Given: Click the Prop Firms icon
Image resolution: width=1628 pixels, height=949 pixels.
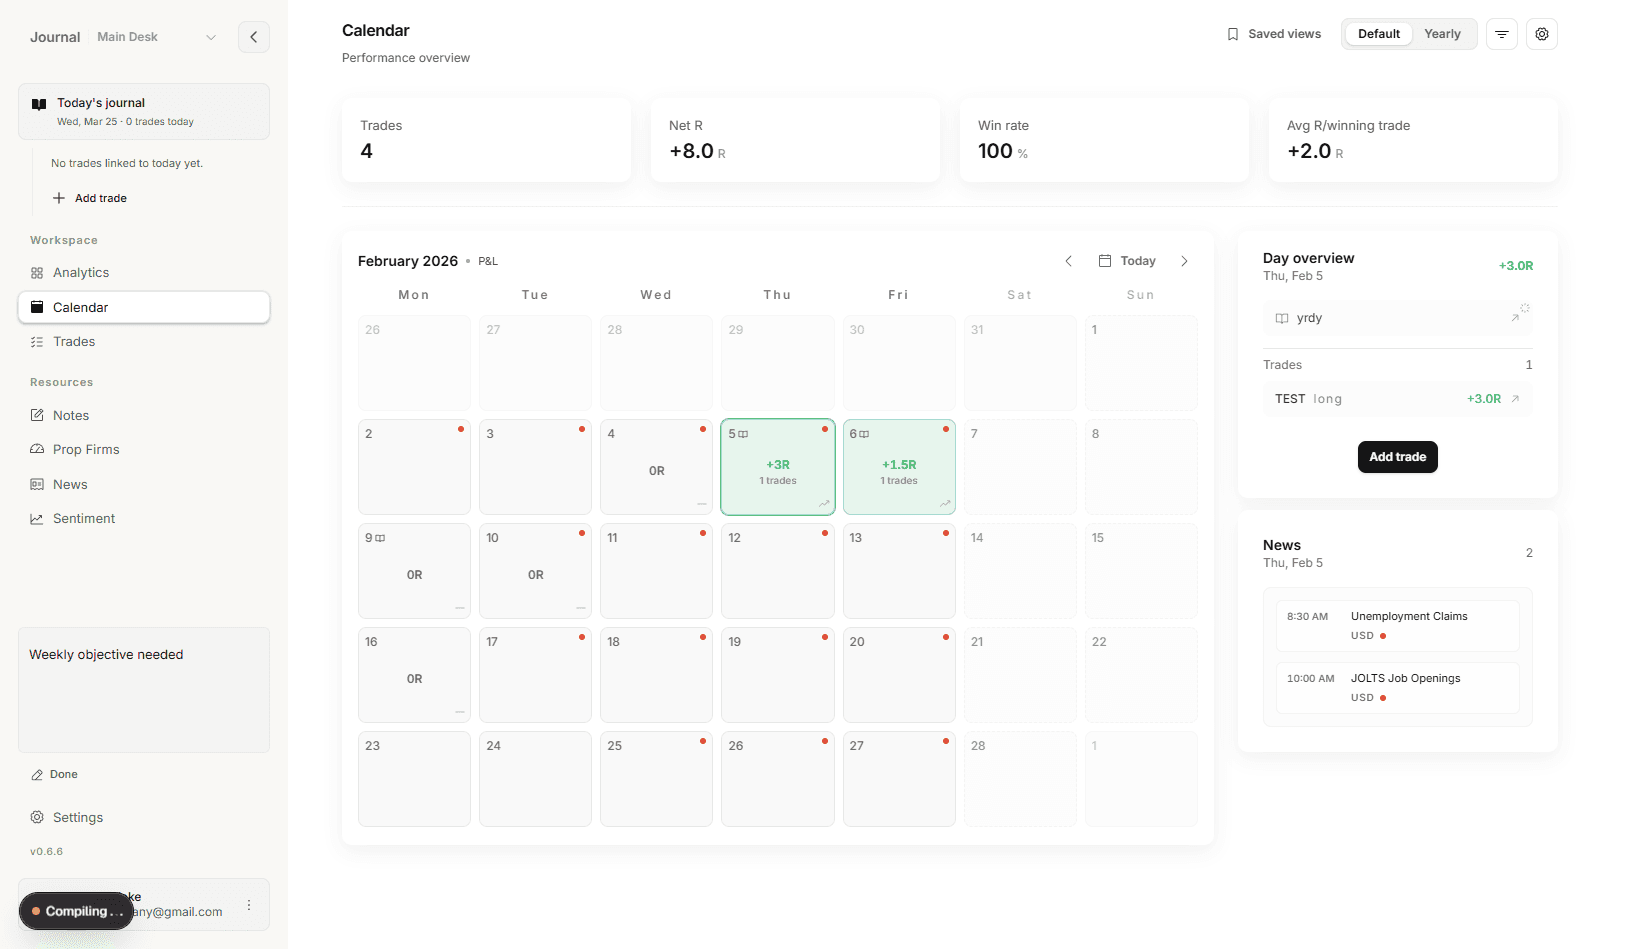Looking at the screenshot, I should [x=35, y=449].
